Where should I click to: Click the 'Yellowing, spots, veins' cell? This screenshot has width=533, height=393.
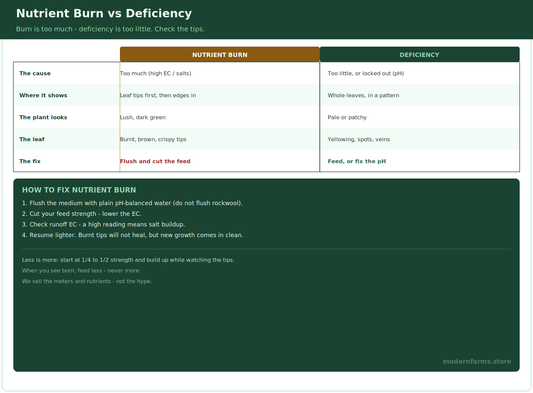359,139
